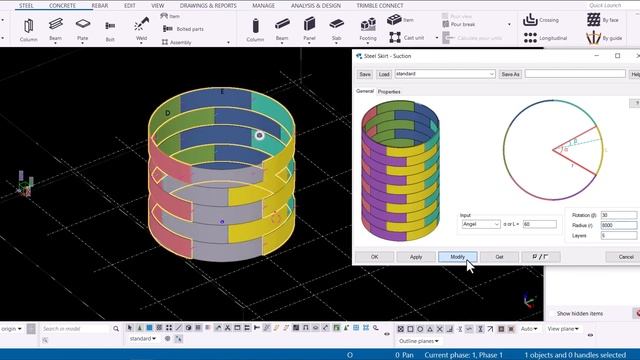640x360 pixels.
Task: Select the Assembly tool
Action: click(177, 42)
